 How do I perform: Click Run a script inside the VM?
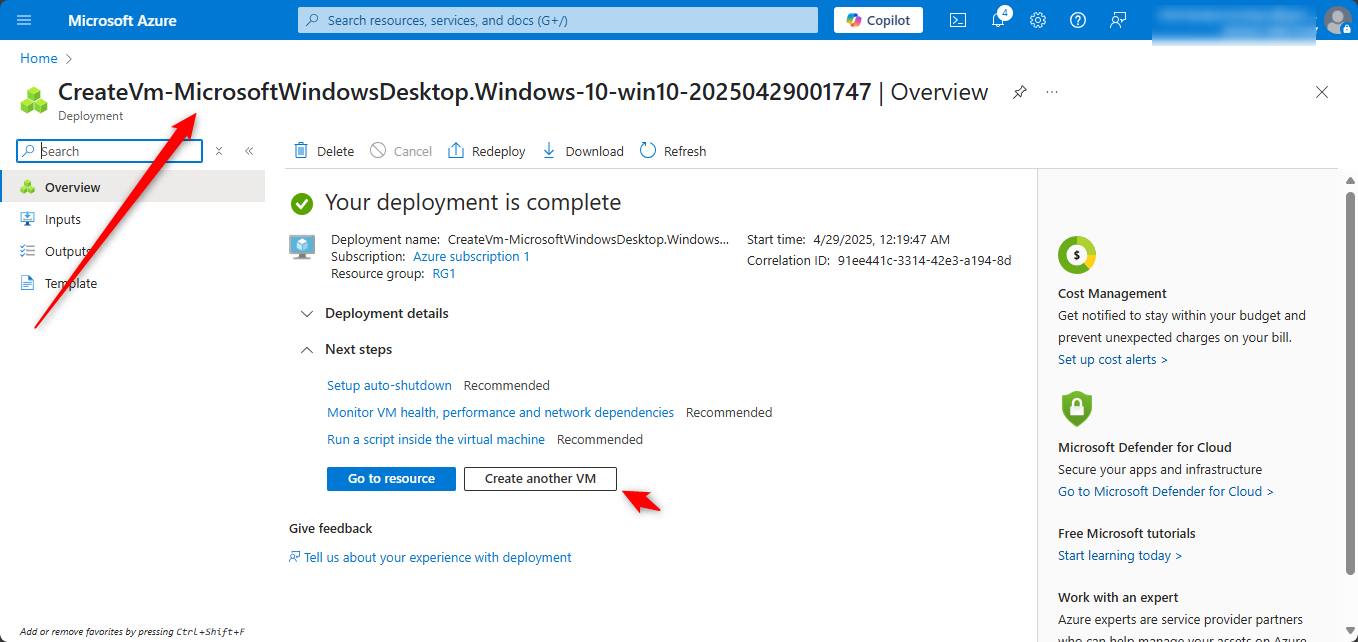pyautogui.click(x=436, y=439)
